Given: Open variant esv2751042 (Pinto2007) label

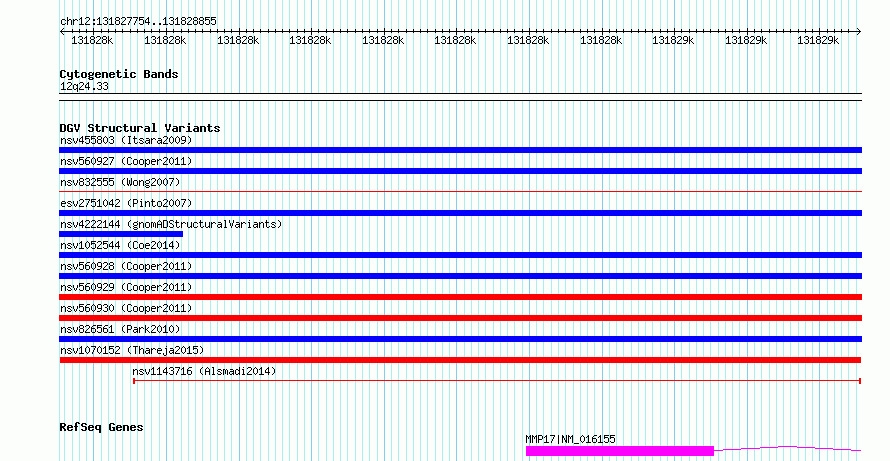Looking at the screenshot, I should click(x=126, y=203).
